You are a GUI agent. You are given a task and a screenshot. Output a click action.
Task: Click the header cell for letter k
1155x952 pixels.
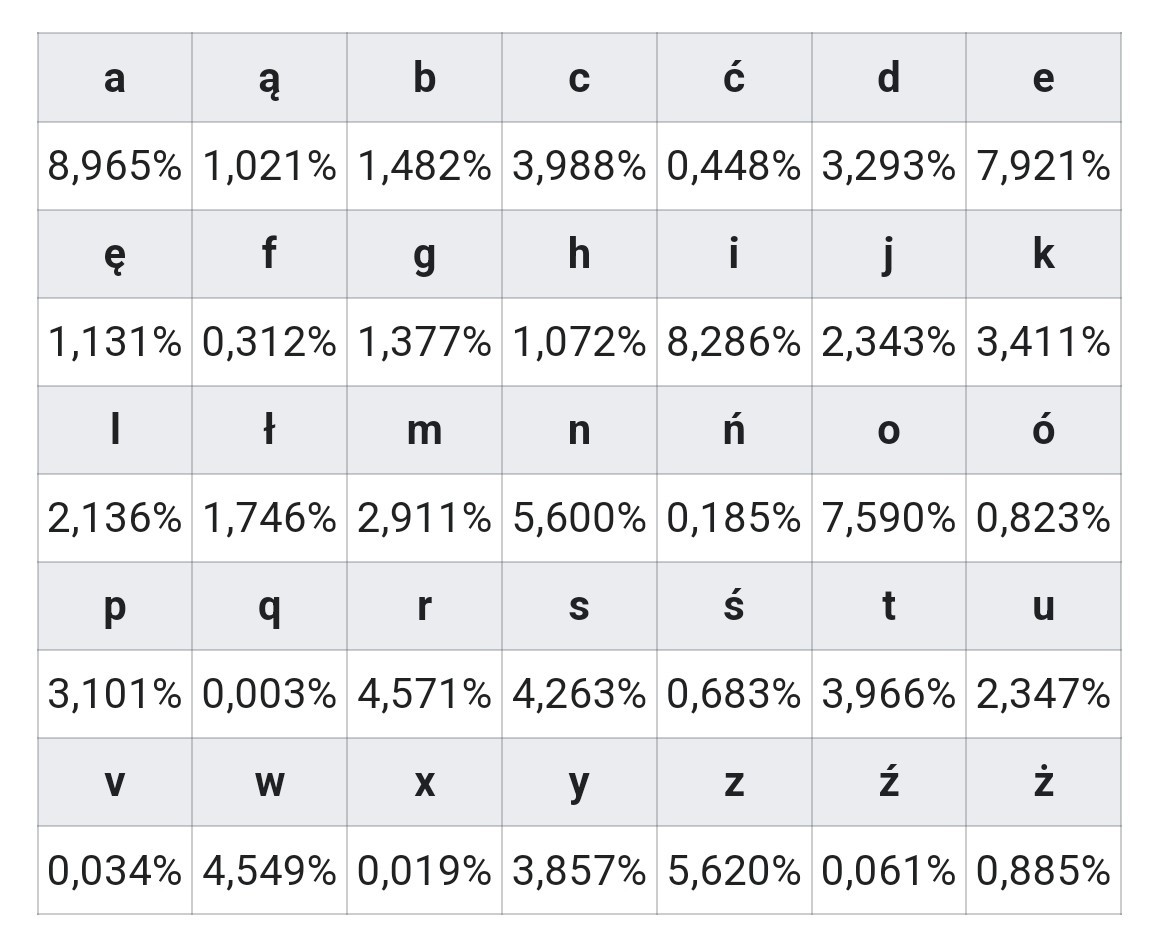pos(1043,254)
